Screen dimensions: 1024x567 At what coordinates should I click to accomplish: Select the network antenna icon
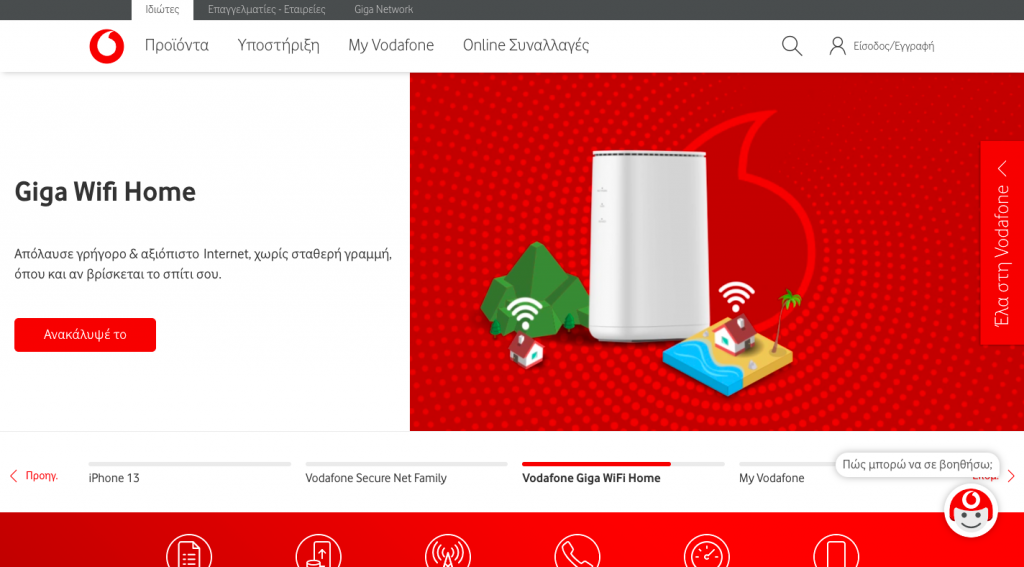[447, 551]
